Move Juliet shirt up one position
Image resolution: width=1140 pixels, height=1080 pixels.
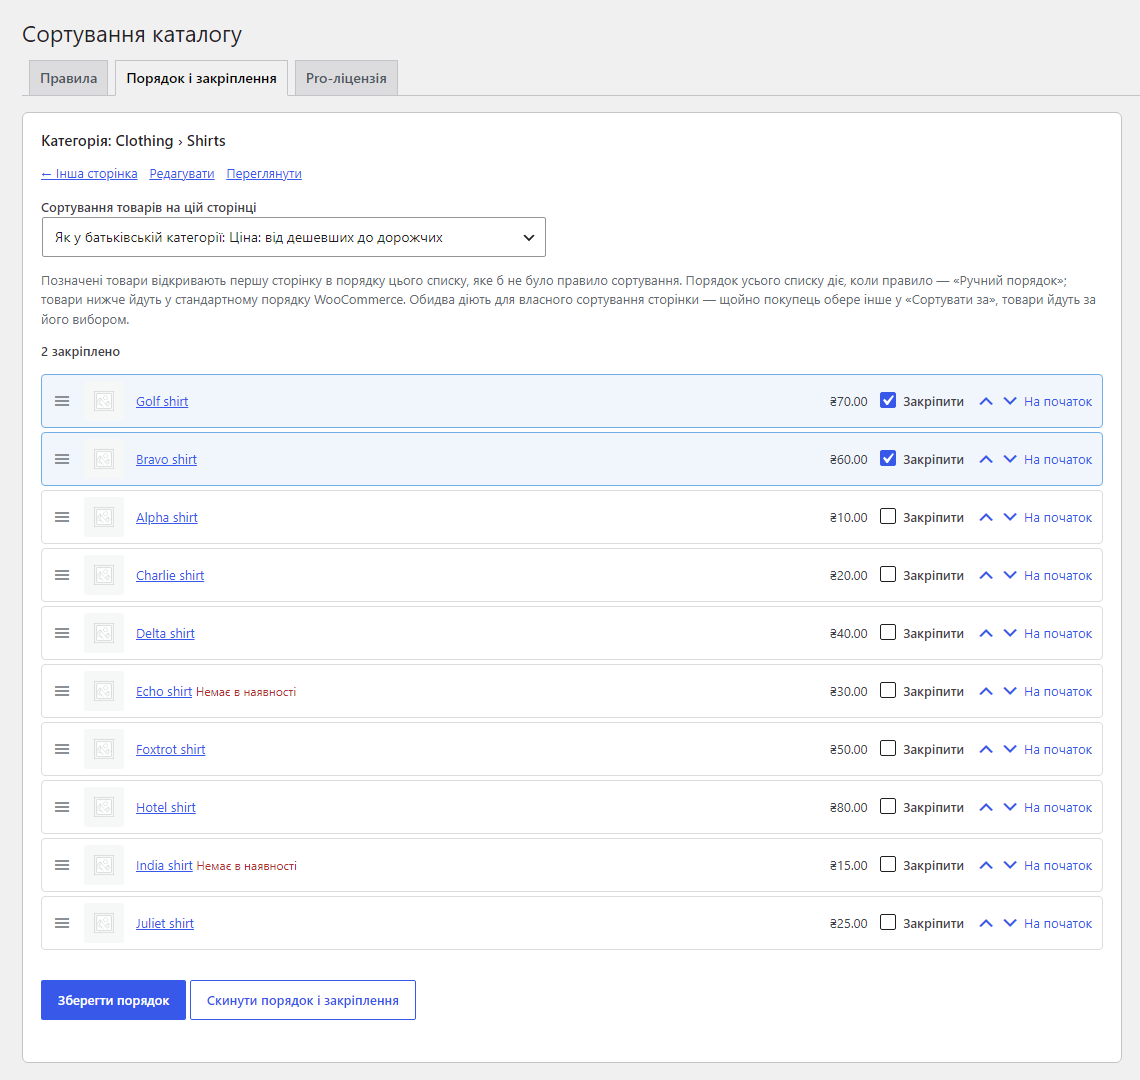[986, 924]
